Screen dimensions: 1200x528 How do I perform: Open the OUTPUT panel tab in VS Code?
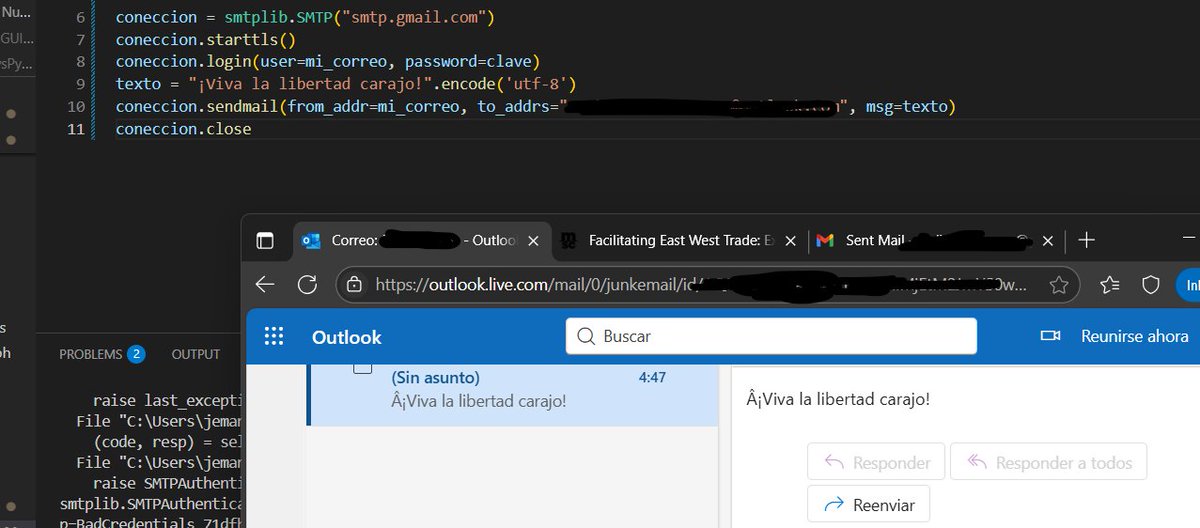pos(196,354)
